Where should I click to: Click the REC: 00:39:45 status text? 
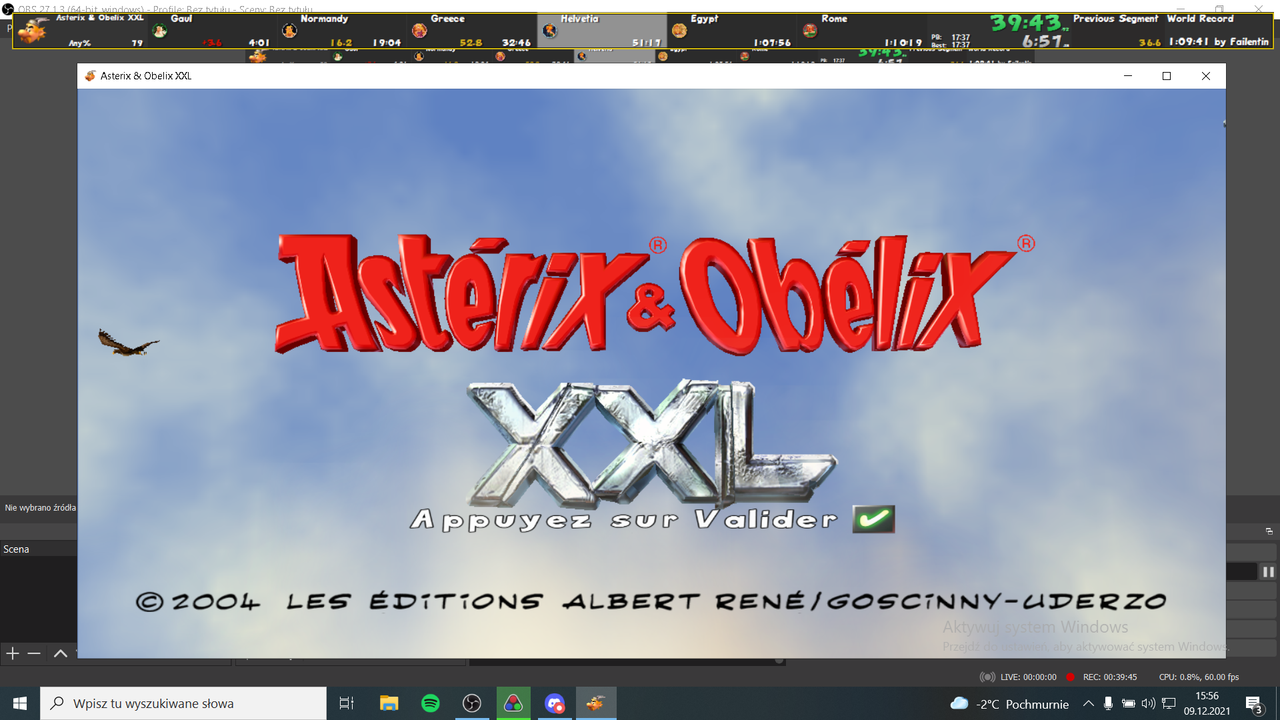[x=1110, y=677]
